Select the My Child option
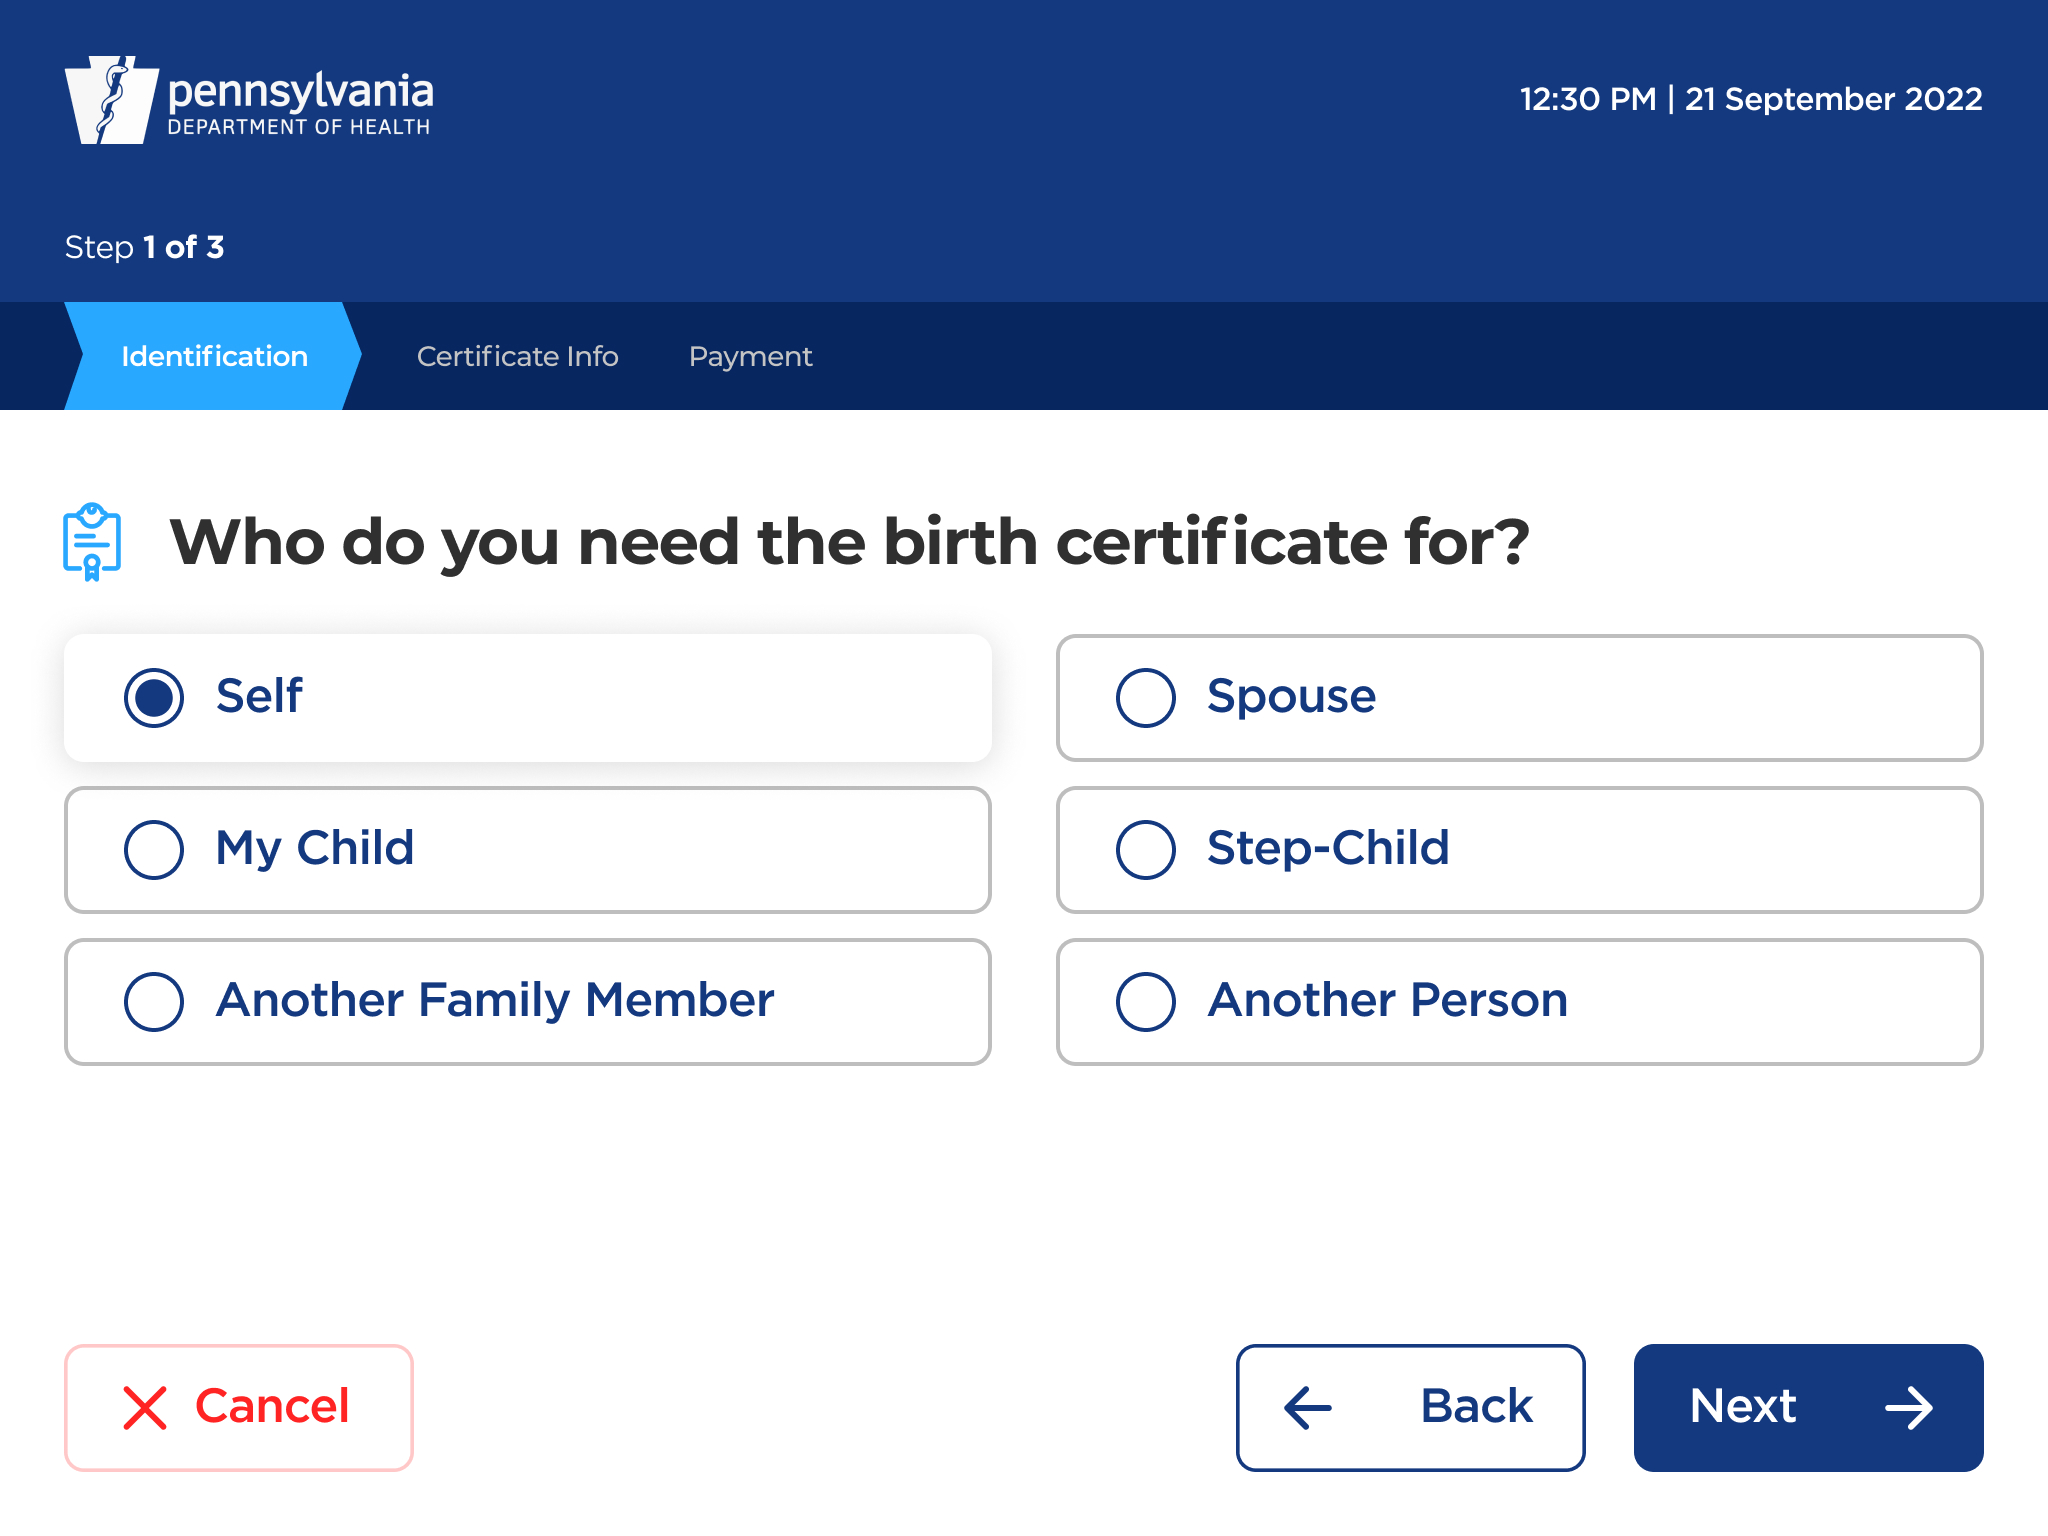 coord(154,850)
